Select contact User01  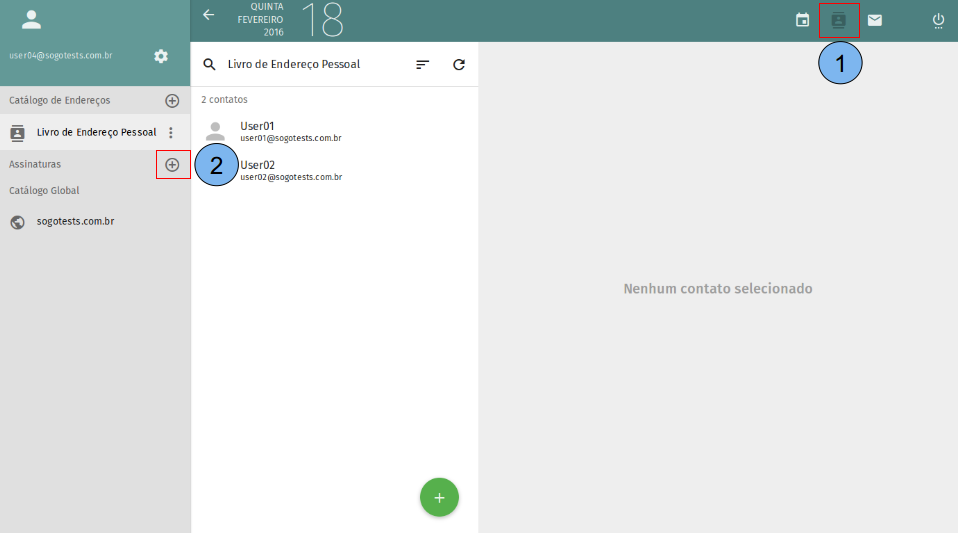point(290,131)
